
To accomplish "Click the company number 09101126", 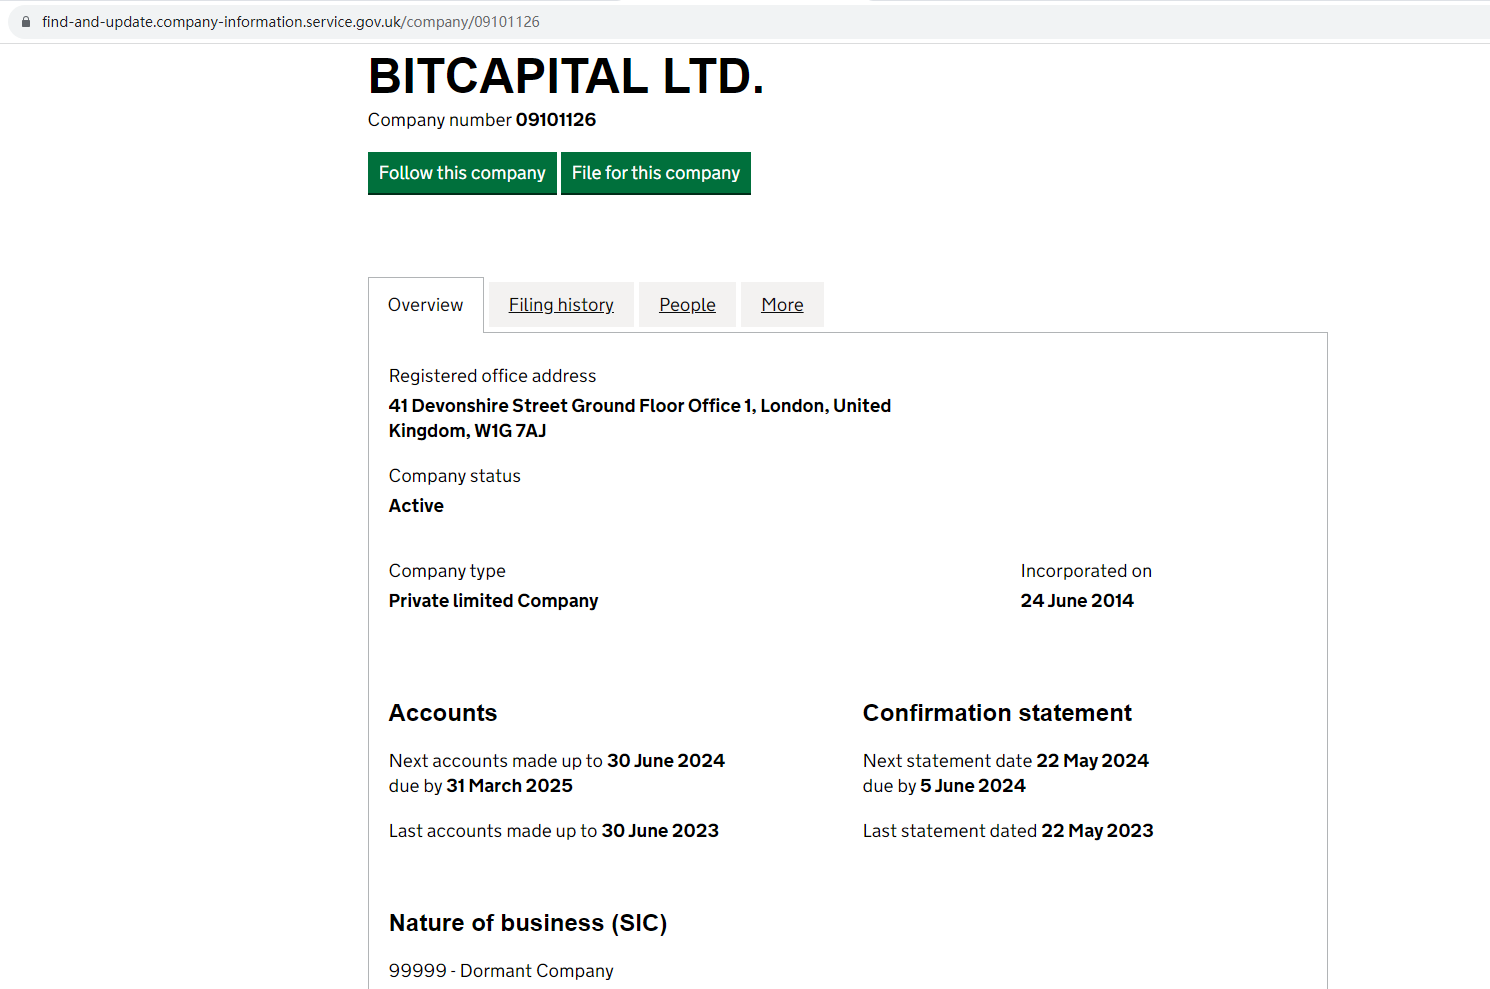I will 555,120.
